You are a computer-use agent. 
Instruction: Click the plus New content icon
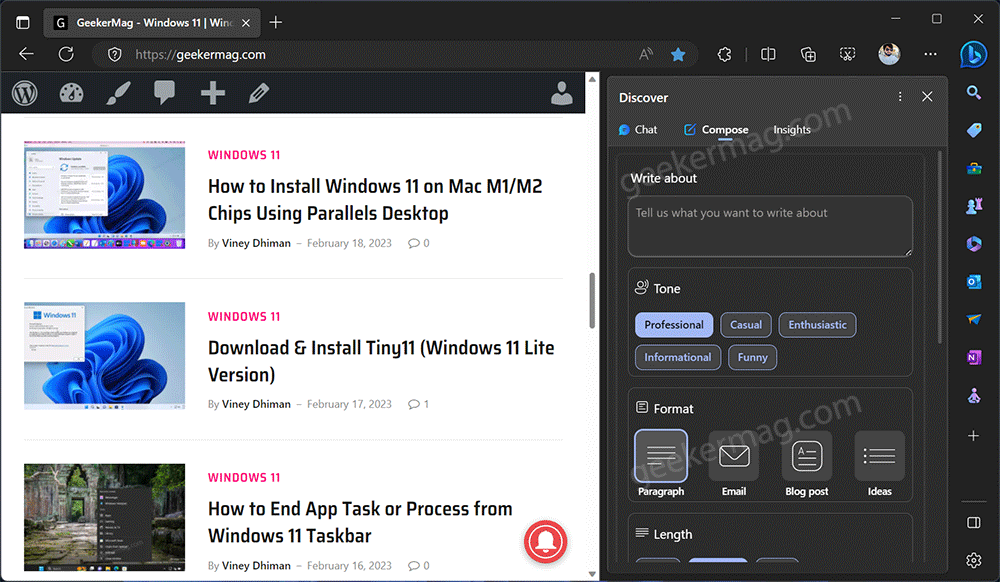(212, 93)
